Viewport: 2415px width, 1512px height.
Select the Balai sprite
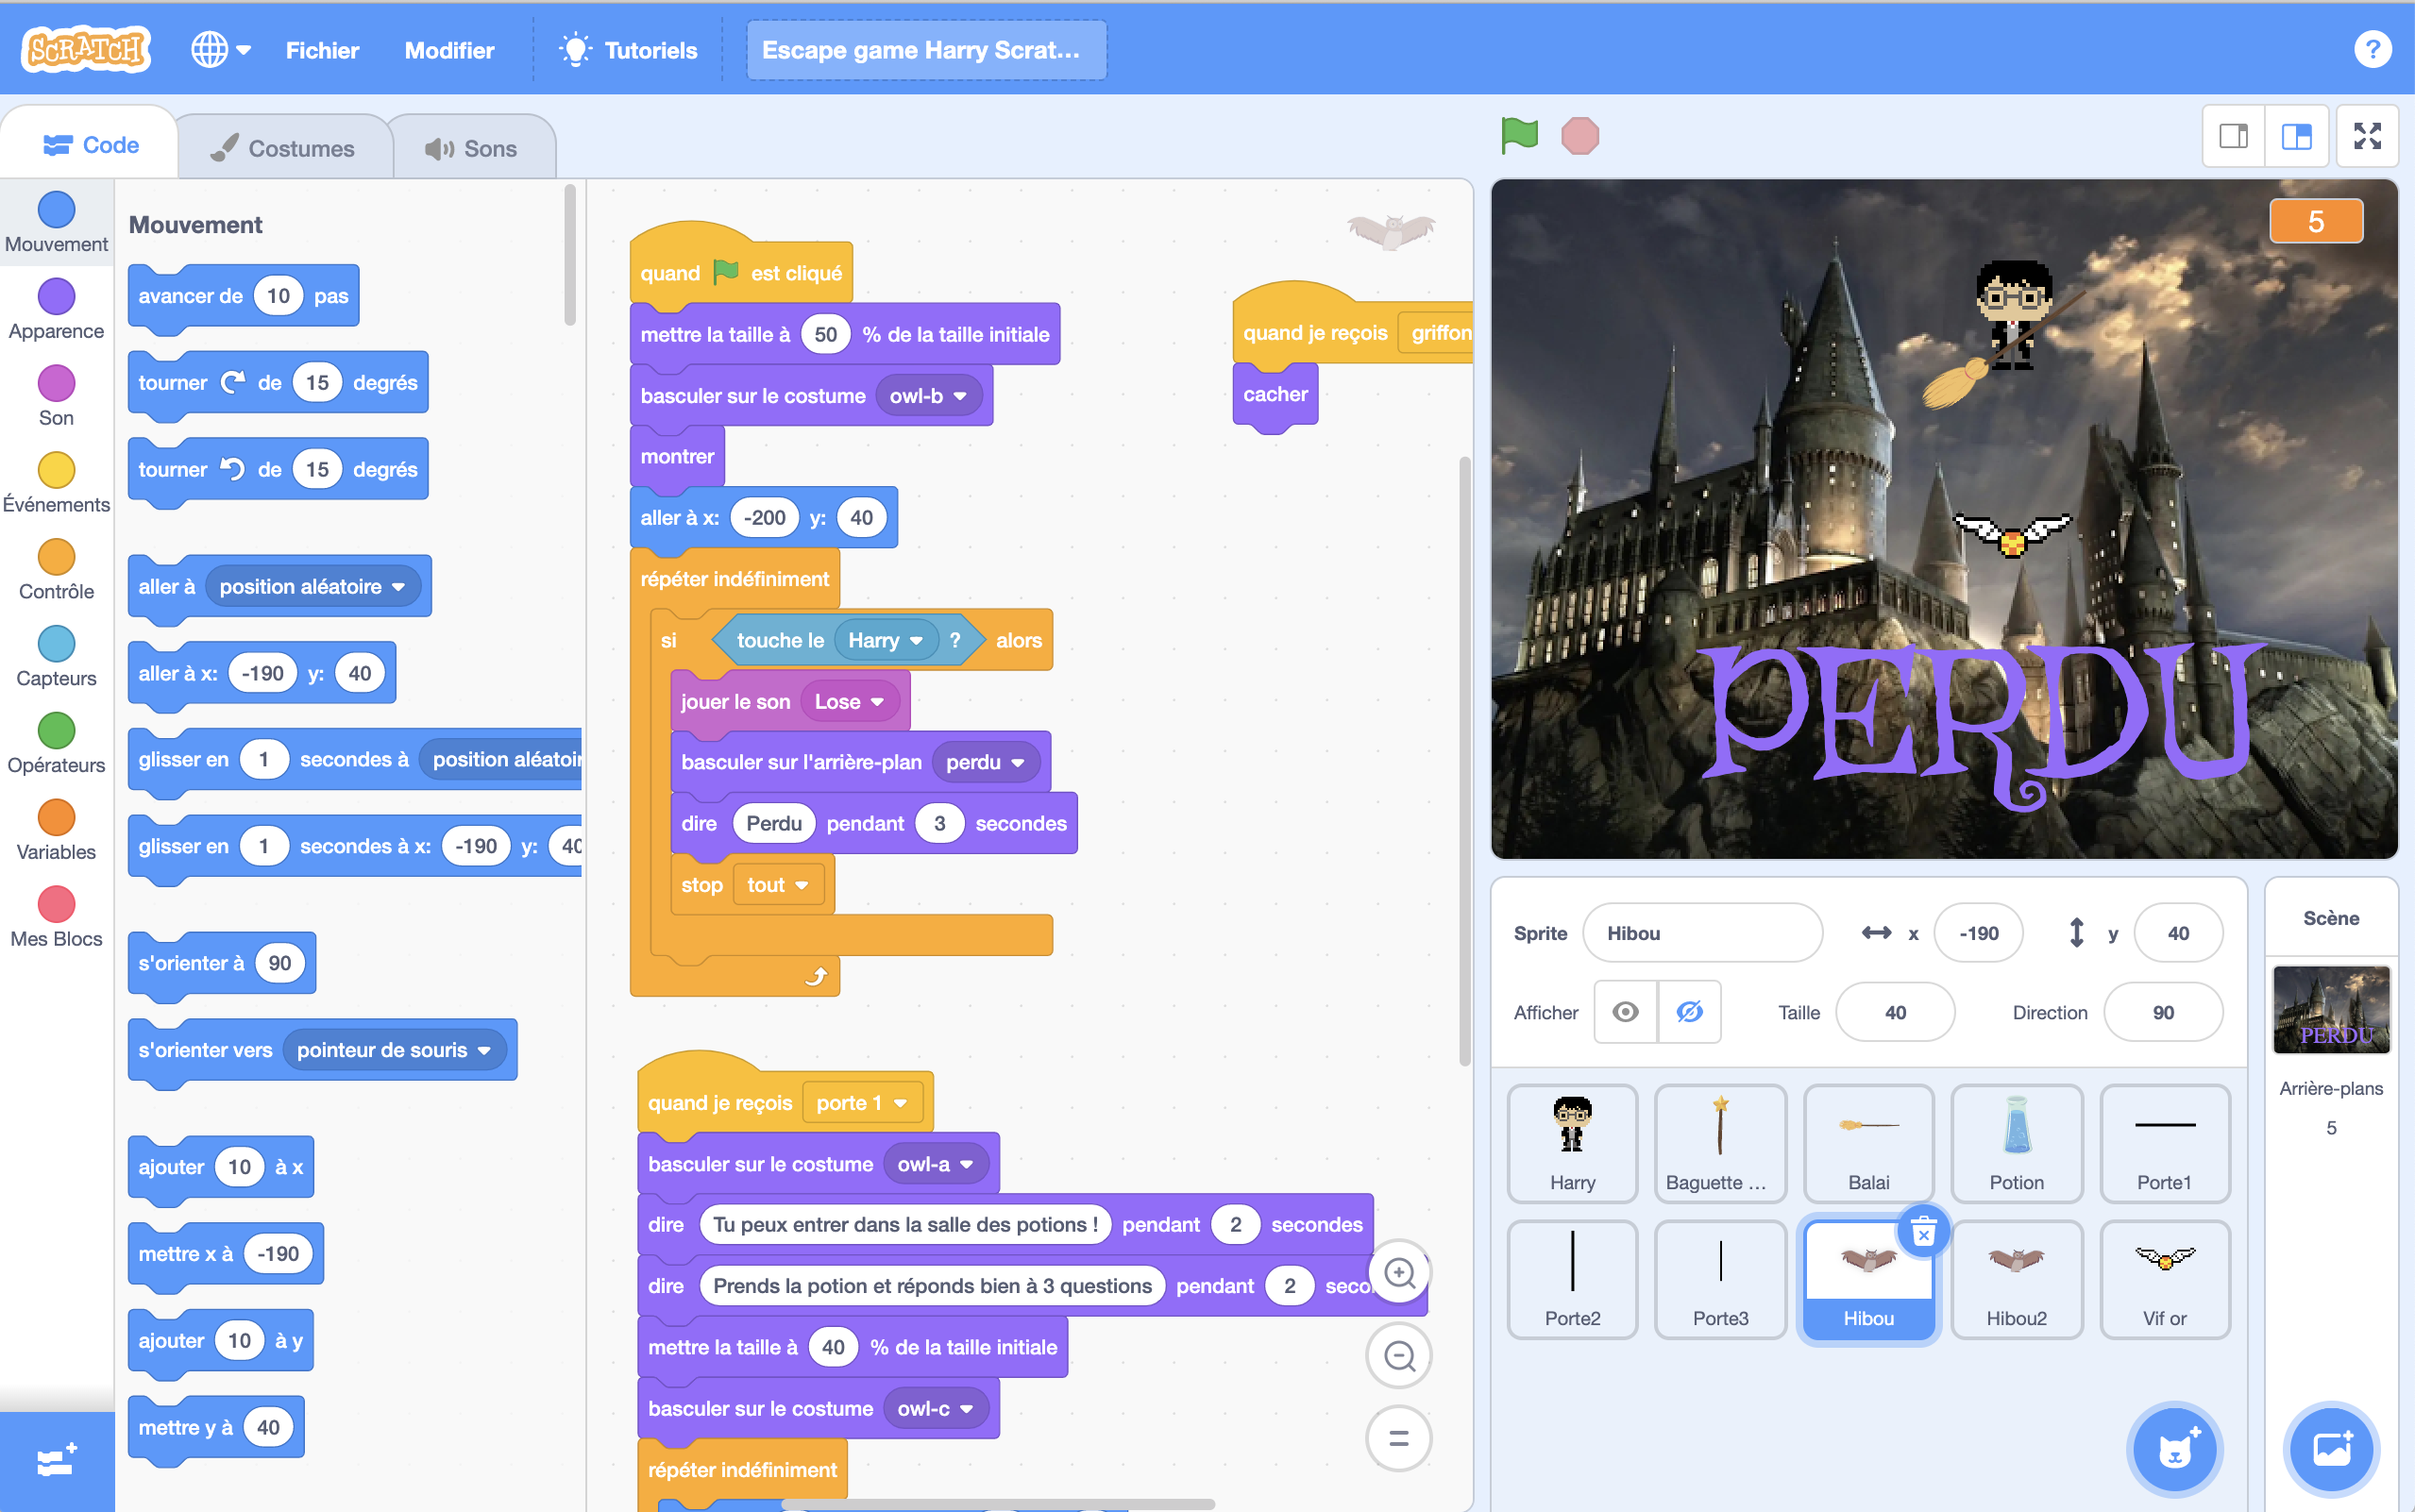coord(1868,1143)
